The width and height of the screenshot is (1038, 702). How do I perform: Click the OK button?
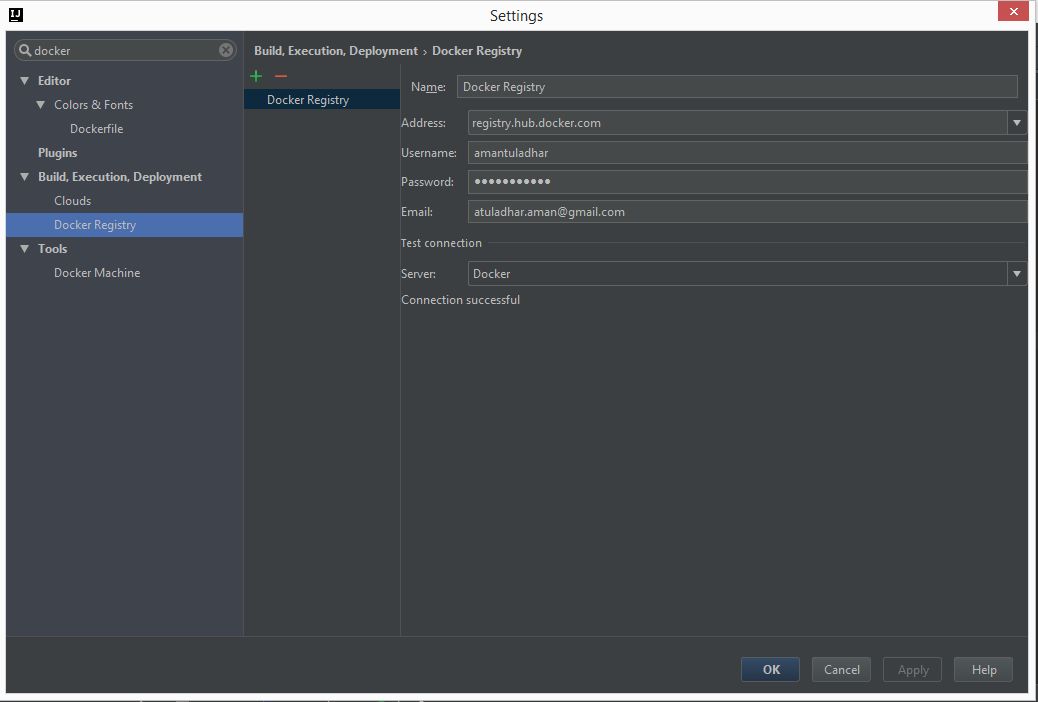point(771,670)
